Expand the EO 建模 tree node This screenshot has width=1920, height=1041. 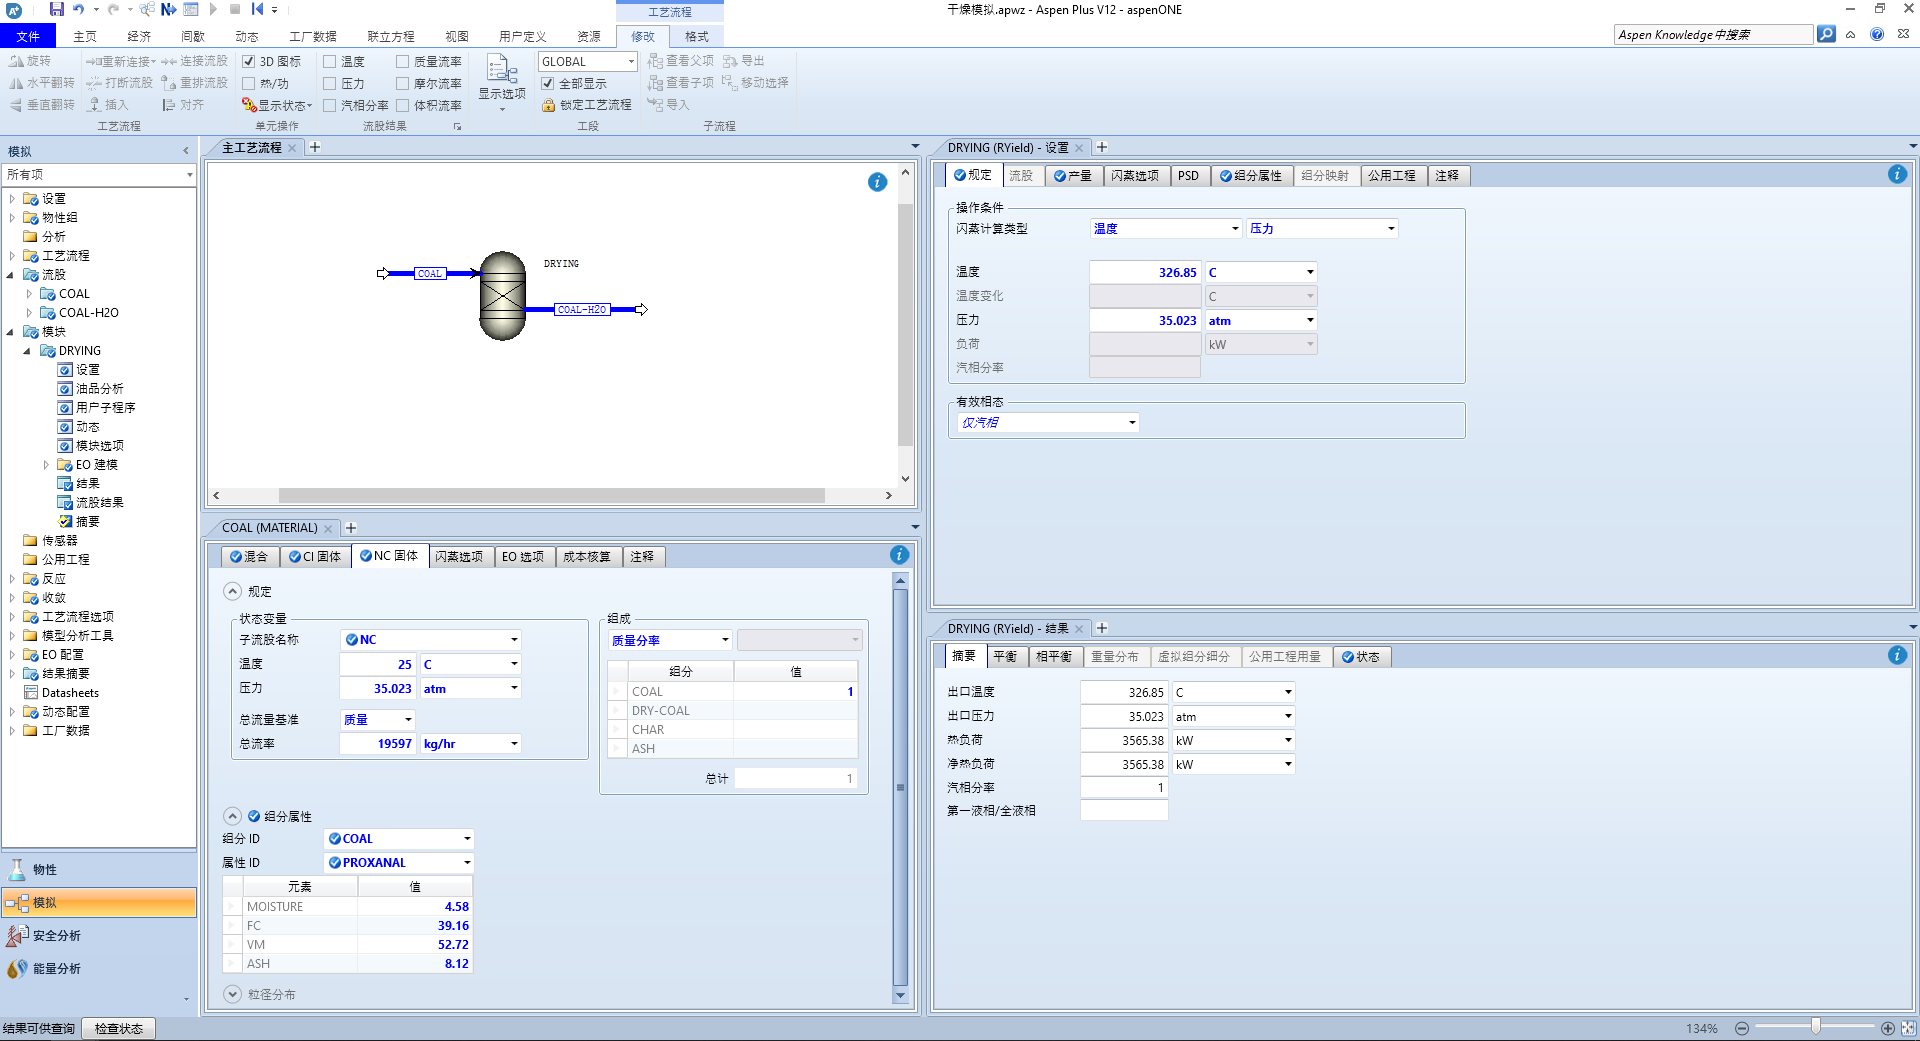pos(45,465)
